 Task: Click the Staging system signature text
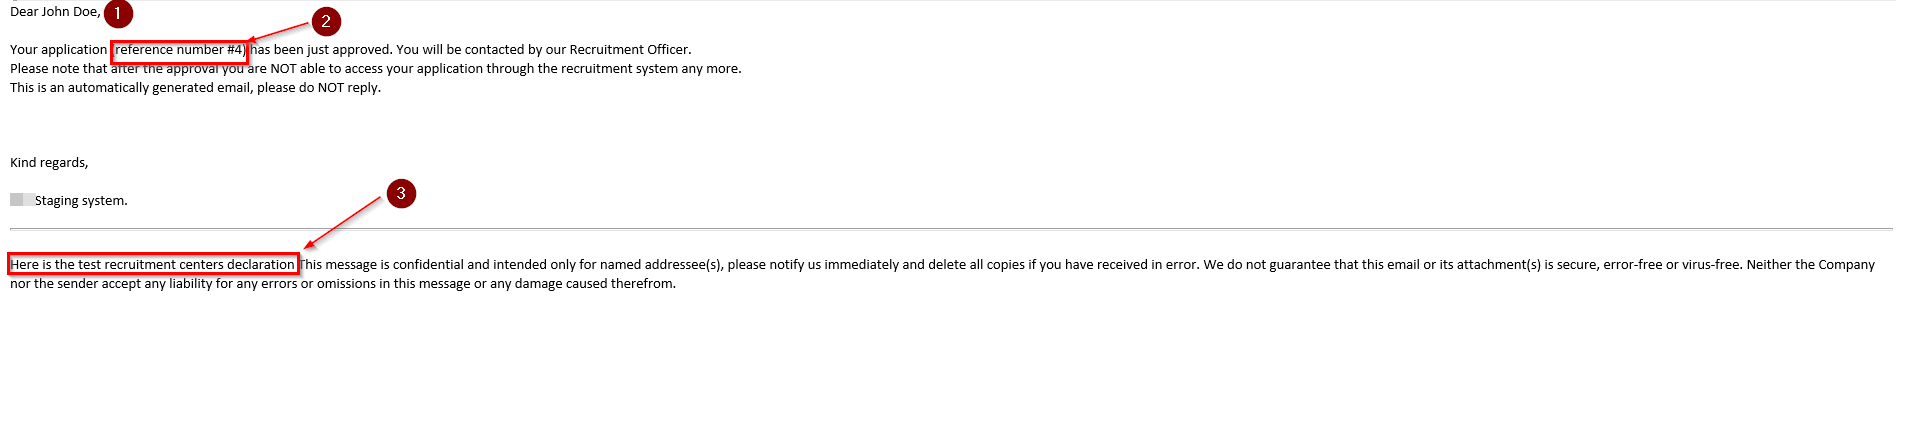click(x=81, y=201)
